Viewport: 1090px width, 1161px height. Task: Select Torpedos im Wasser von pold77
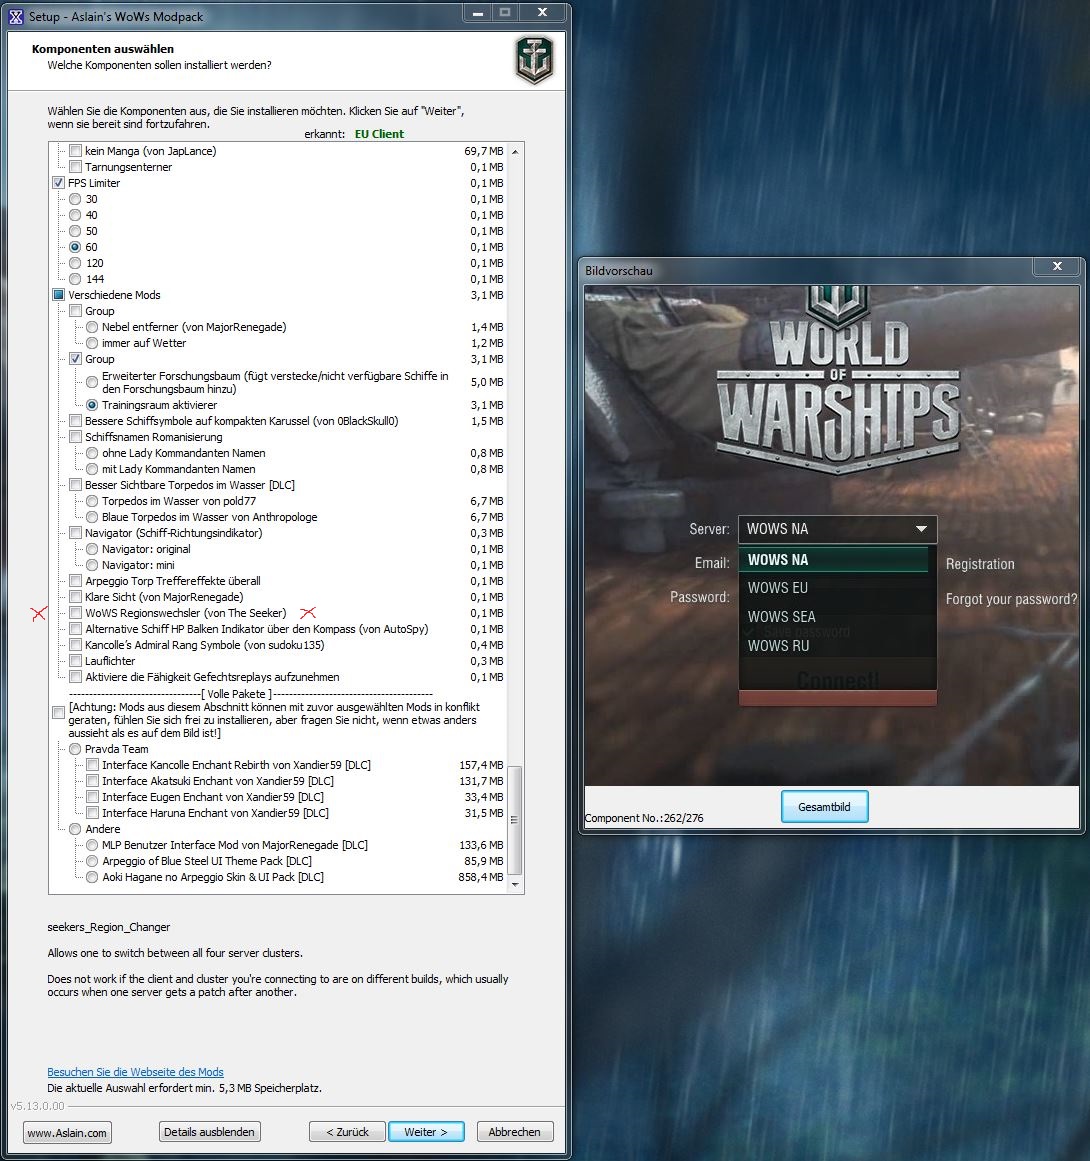click(x=92, y=501)
